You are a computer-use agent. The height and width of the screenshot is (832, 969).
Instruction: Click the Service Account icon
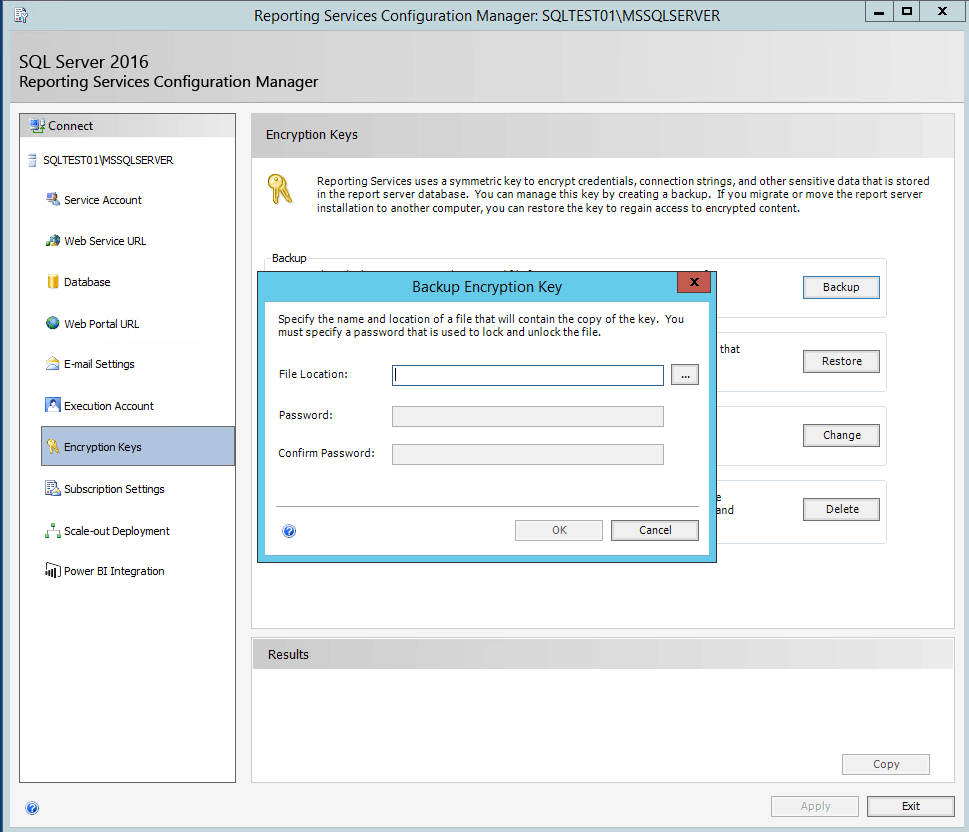point(53,199)
